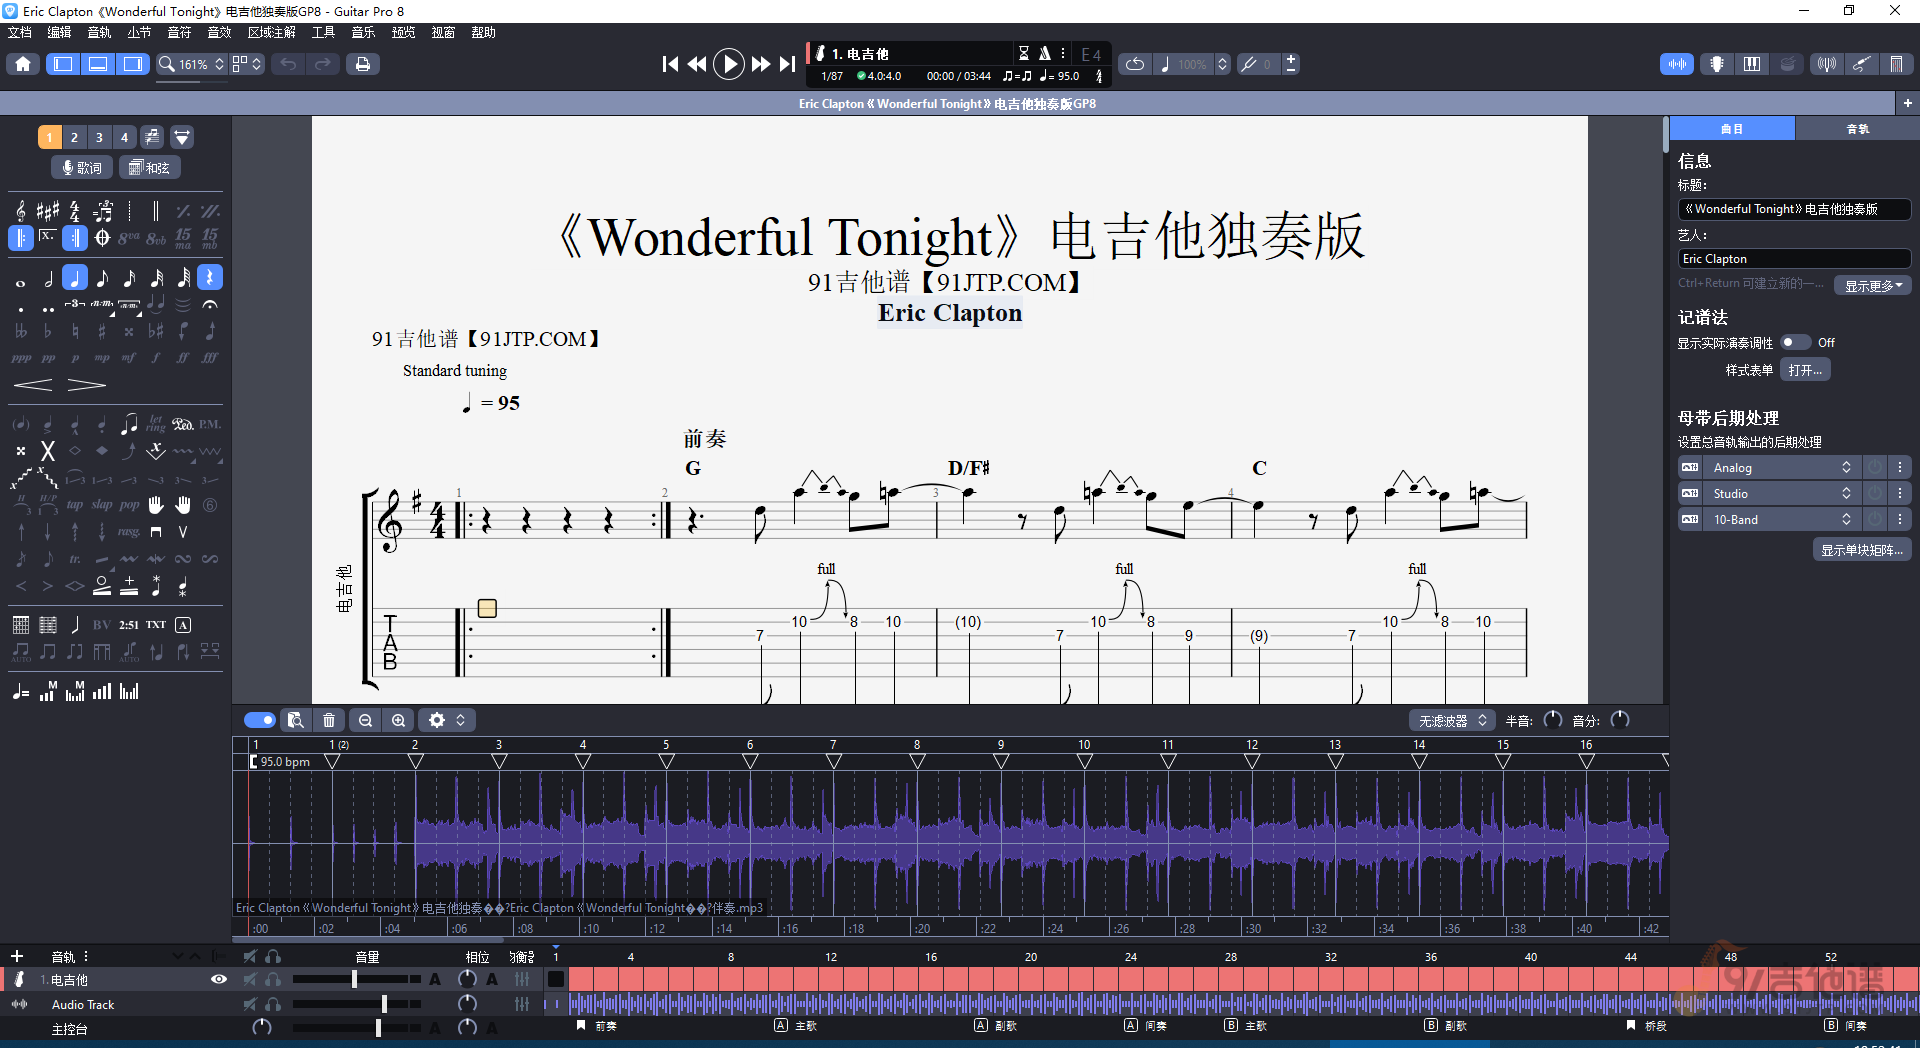1920x1048 pixels.
Task: Click the Home icon in the toolbar
Action: point(23,64)
